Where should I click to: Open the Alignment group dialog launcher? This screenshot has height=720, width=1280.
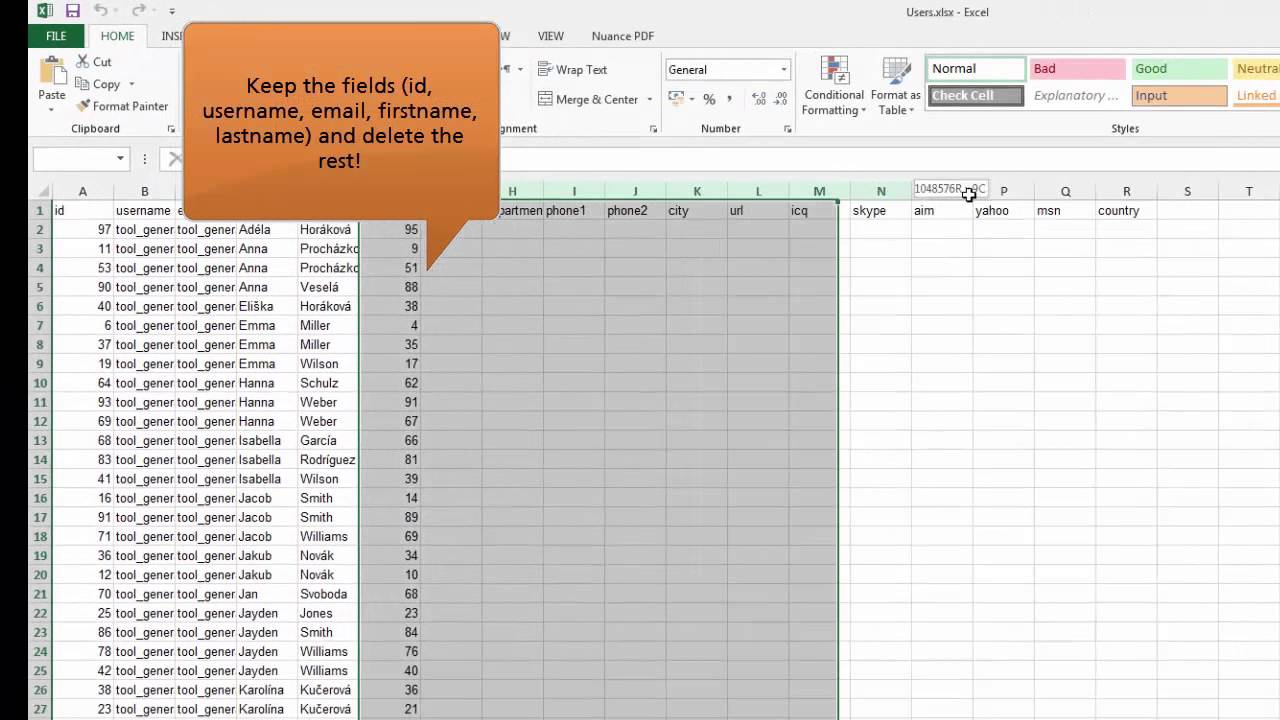pos(653,129)
